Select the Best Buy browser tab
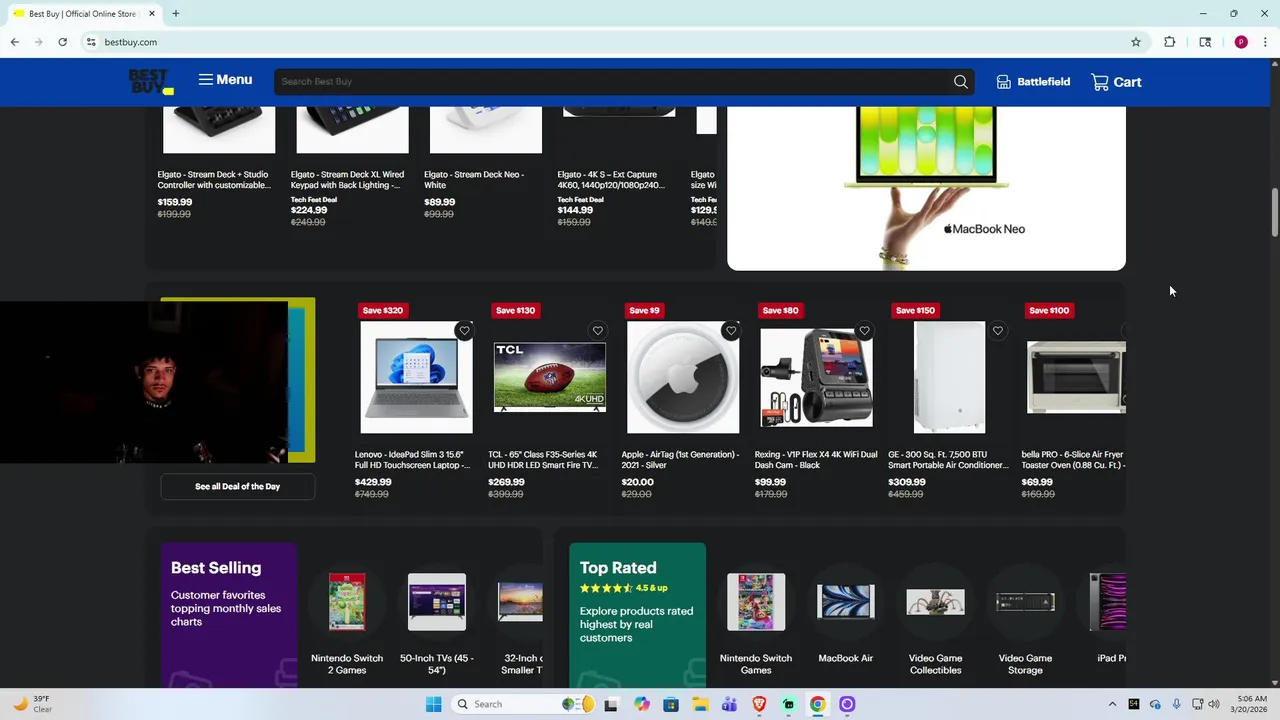 point(85,14)
